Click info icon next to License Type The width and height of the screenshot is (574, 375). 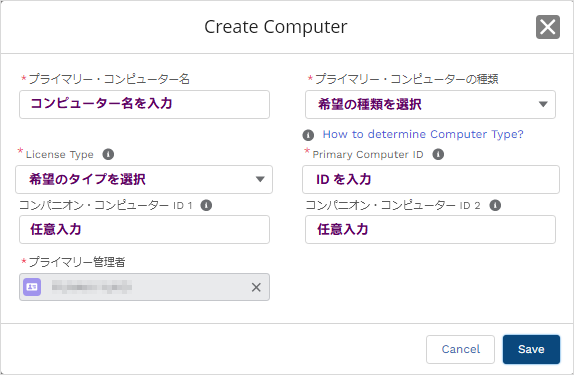(x=108, y=154)
